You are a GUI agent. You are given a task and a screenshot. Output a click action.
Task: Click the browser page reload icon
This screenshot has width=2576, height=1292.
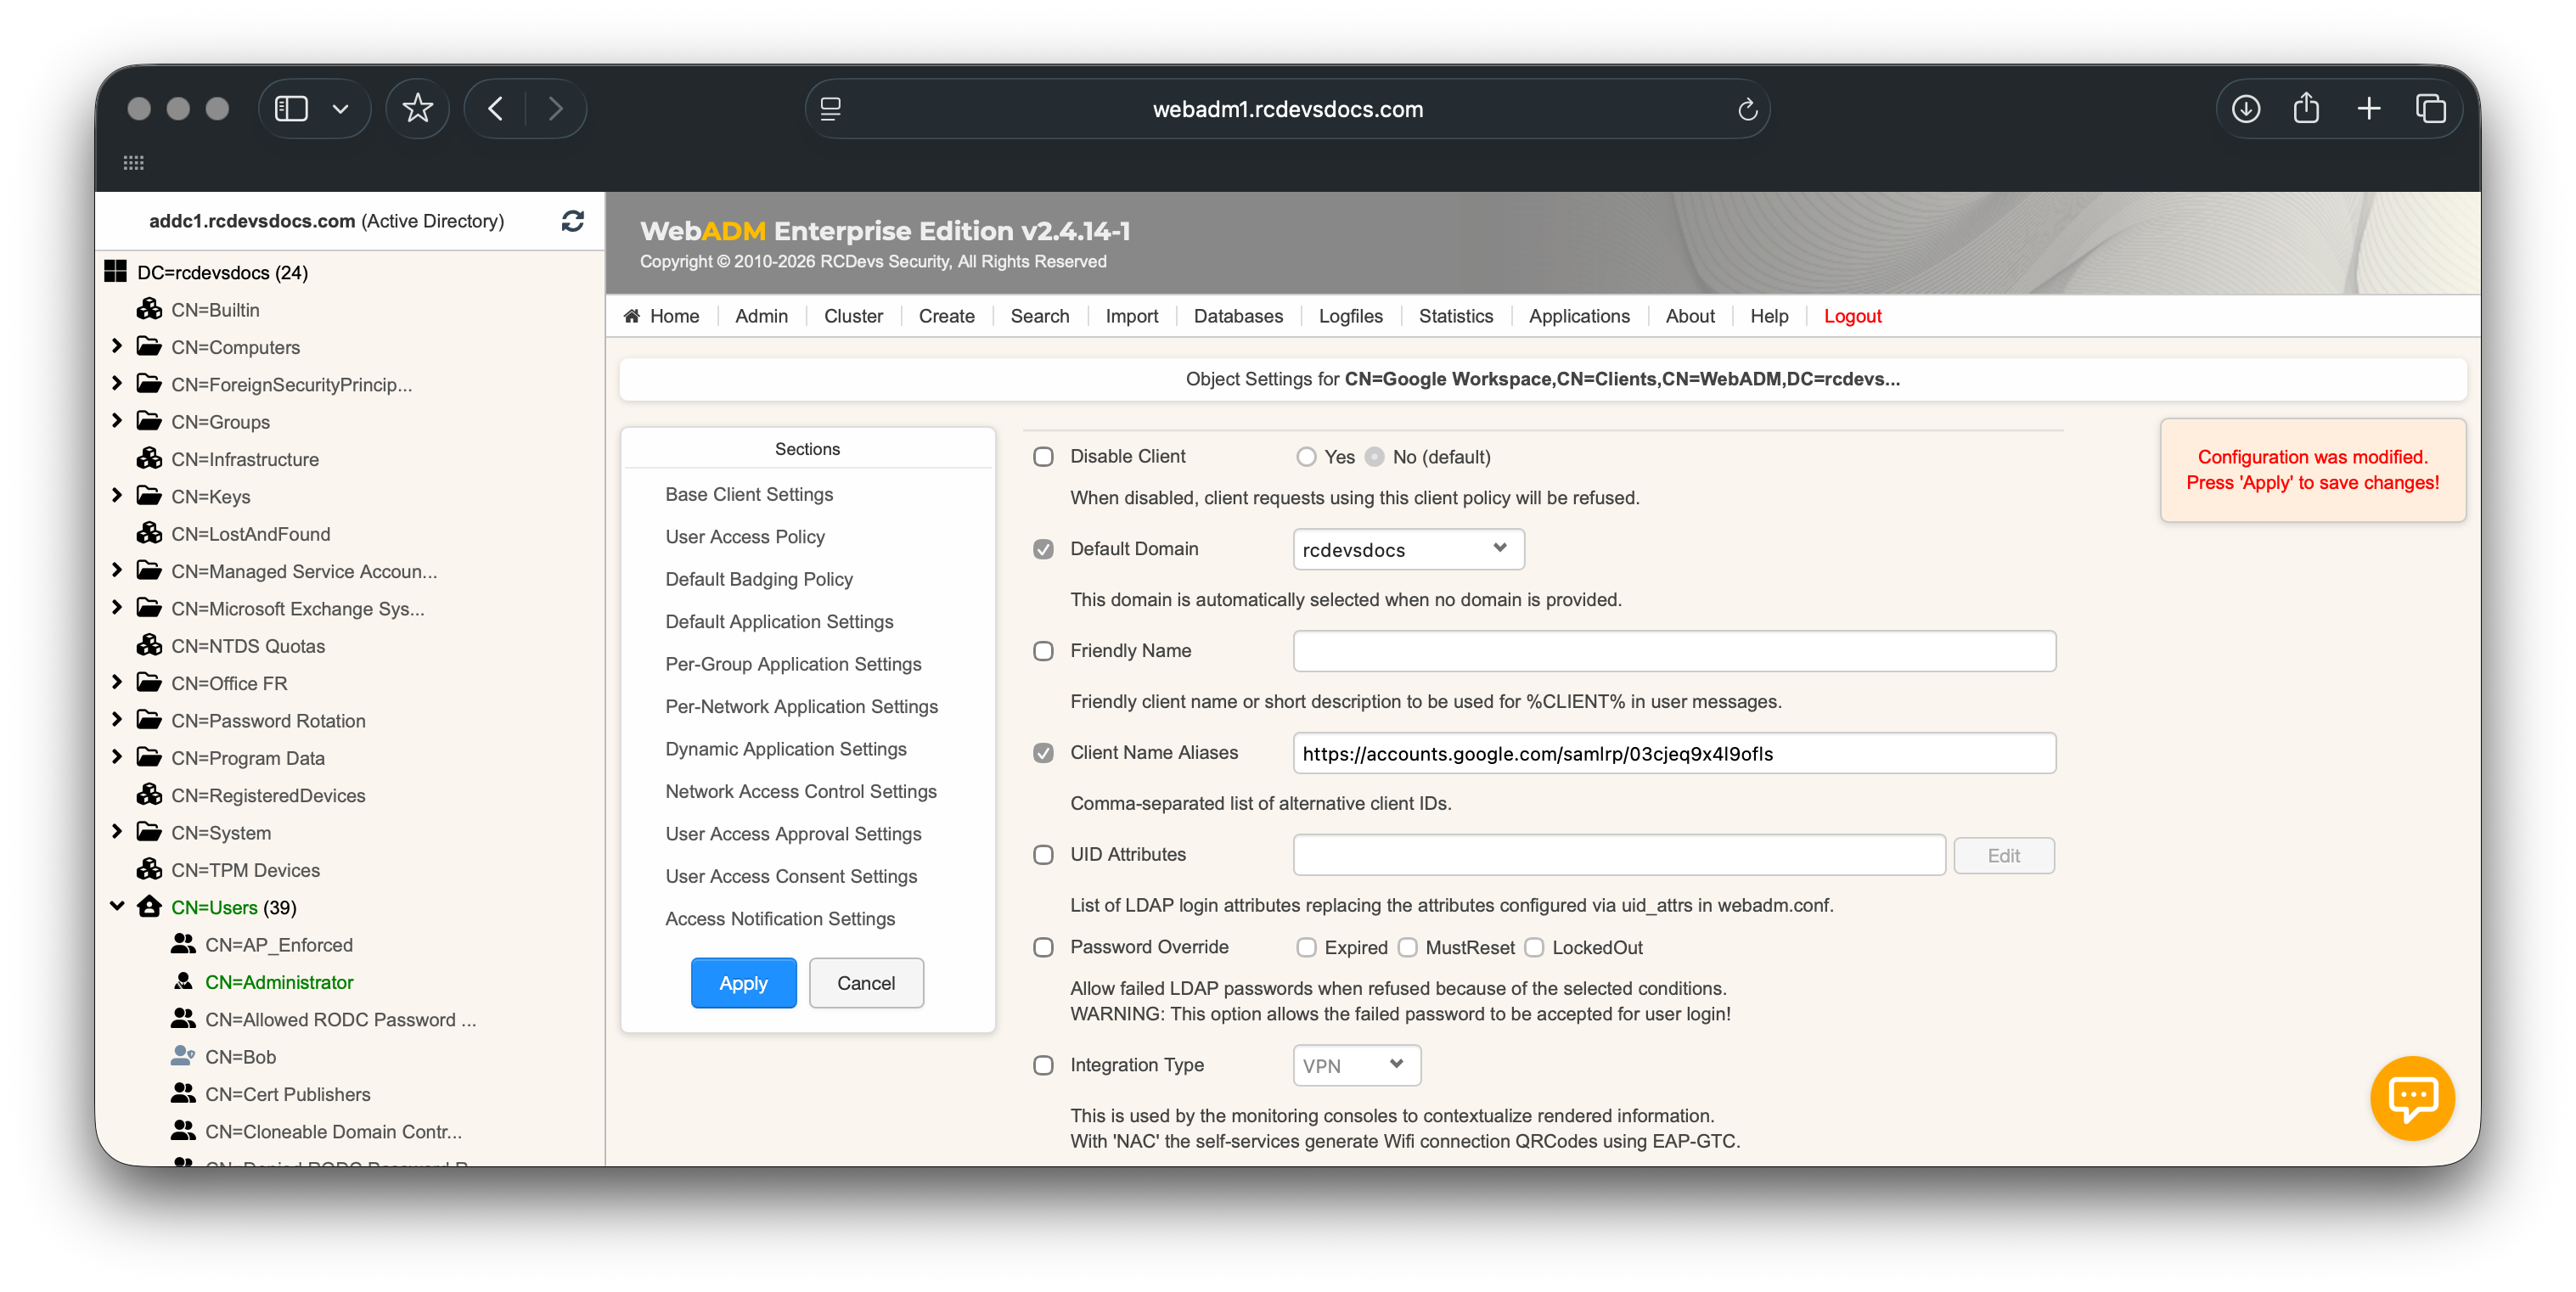pyautogui.click(x=1747, y=109)
